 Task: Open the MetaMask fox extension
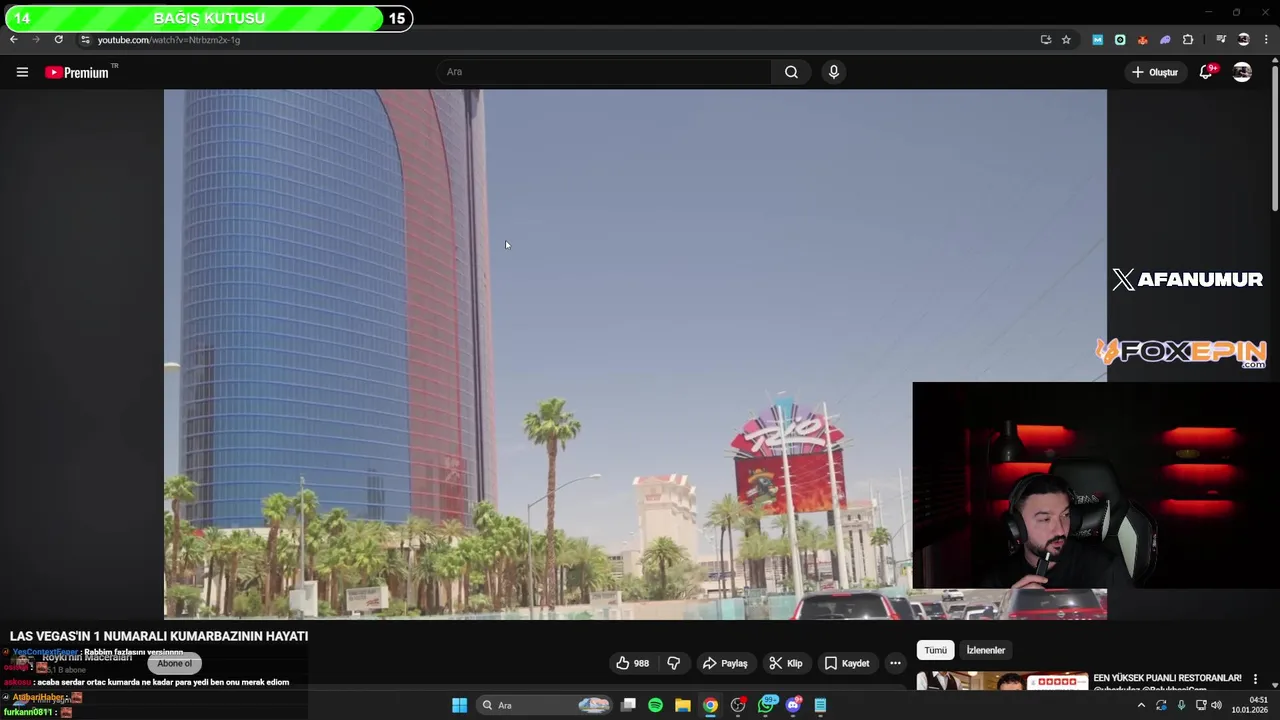click(x=1142, y=40)
